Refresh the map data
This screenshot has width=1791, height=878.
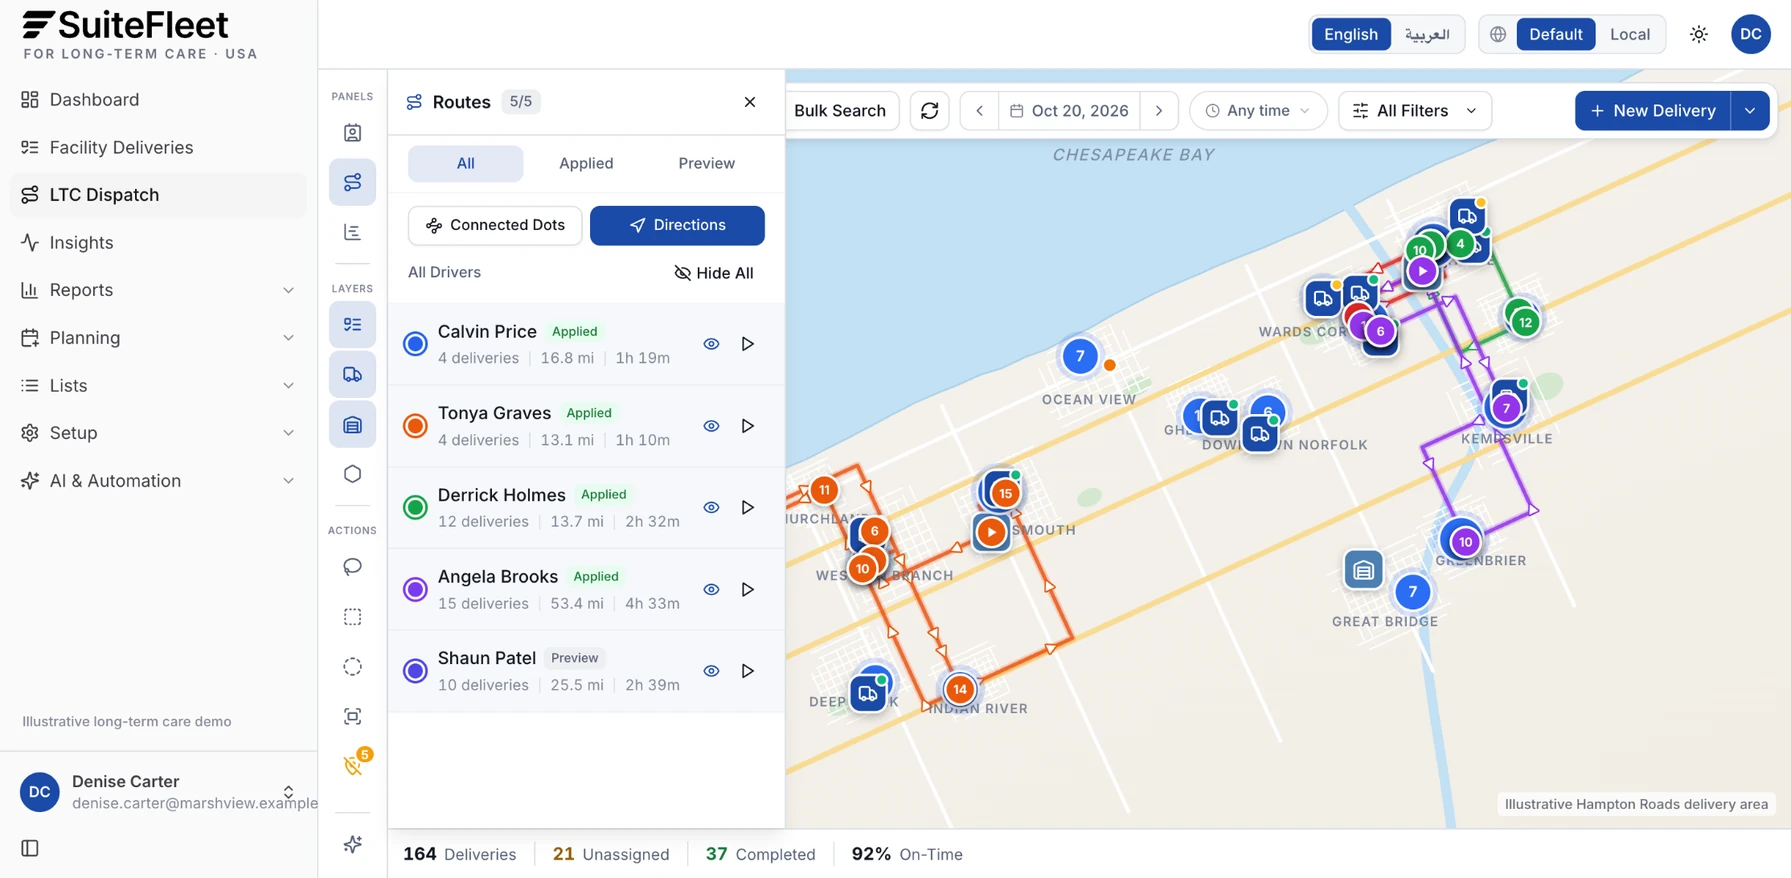(x=930, y=111)
